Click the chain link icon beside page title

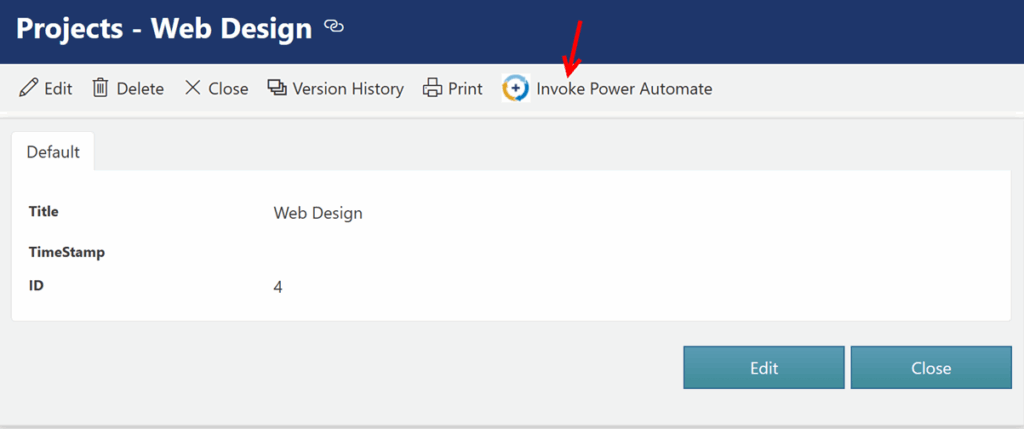(x=334, y=28)
